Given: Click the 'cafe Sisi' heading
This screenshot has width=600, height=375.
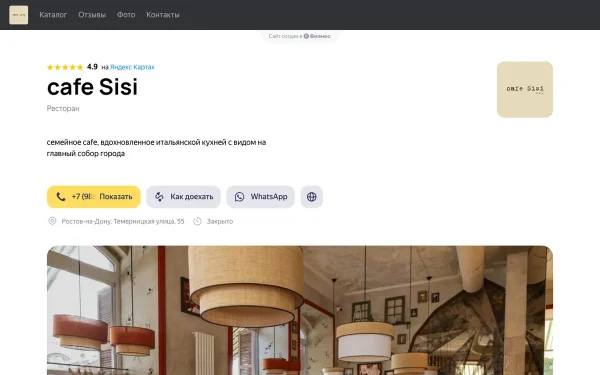Looking at the screenshot, I should tap(92, 87).
